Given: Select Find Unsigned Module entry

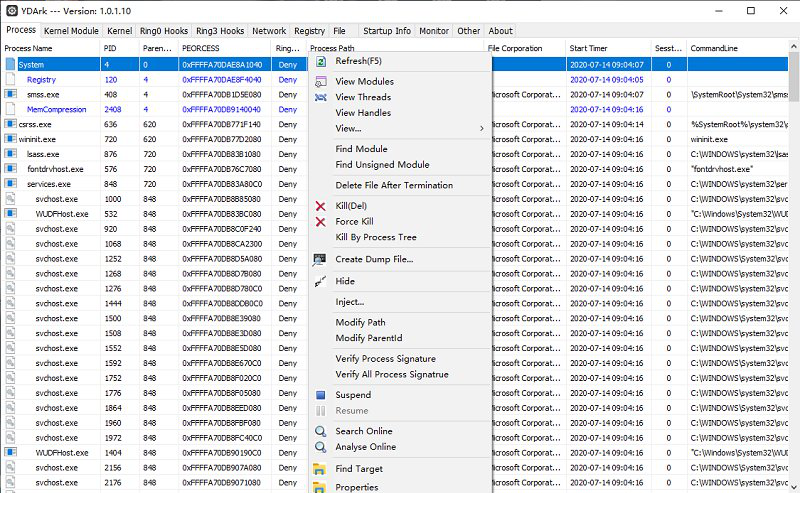Looking at the screenshot, I should (382, 165).
